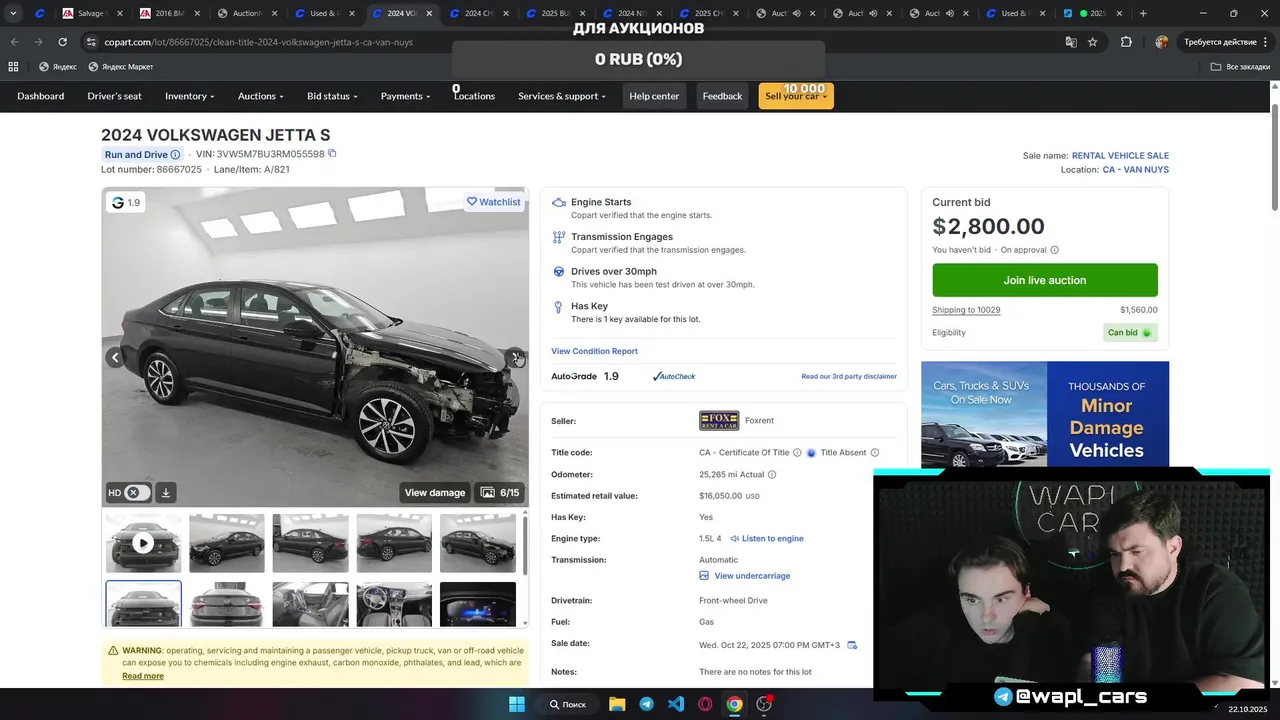Expand the Bid status dropdown menu

tap(333, 96)
